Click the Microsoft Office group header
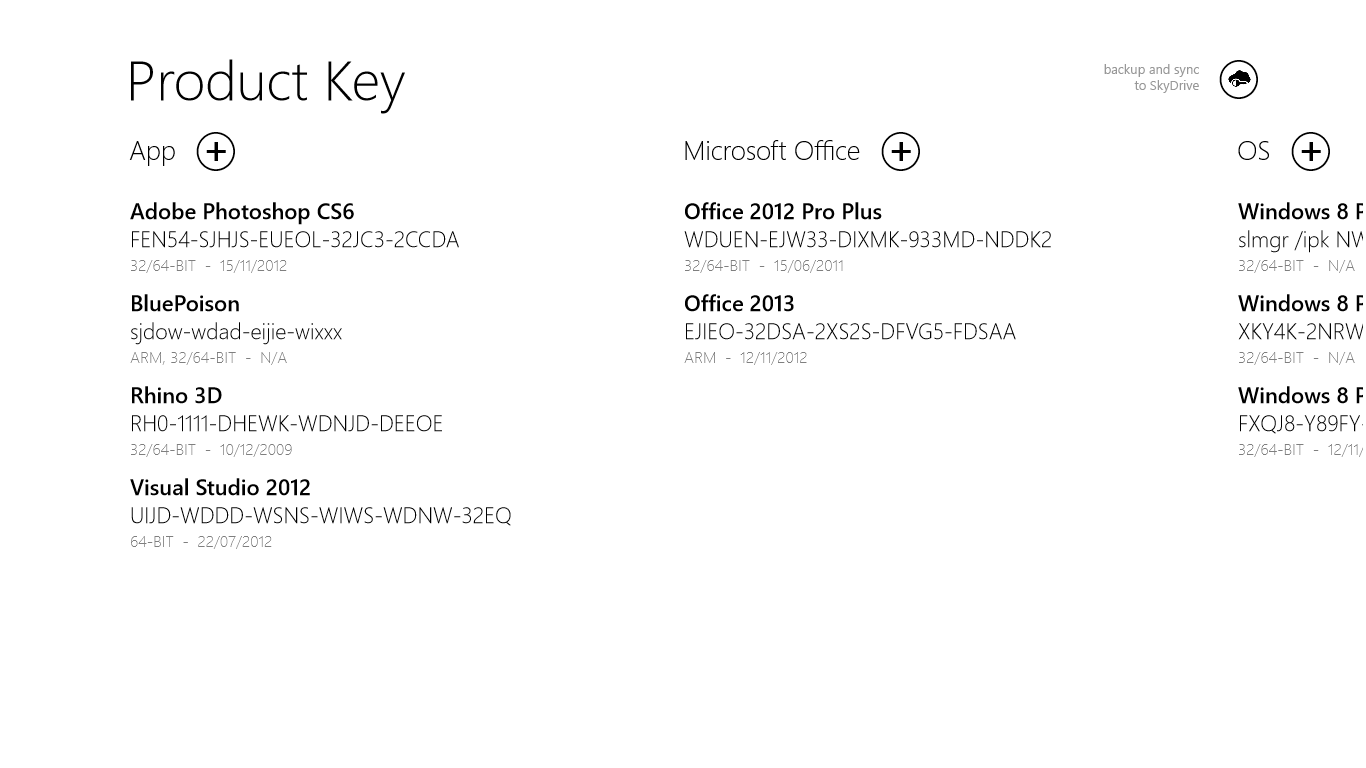 771,151
